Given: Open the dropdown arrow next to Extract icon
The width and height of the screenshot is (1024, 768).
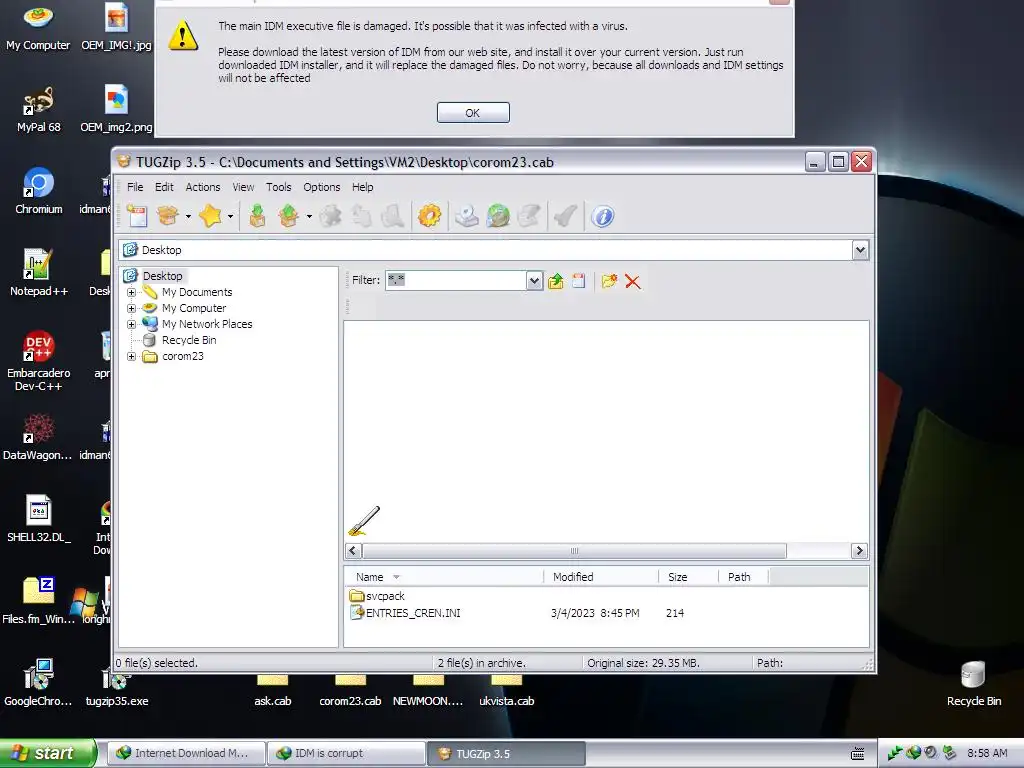Looking at the screenshot, I should [309, 216].
